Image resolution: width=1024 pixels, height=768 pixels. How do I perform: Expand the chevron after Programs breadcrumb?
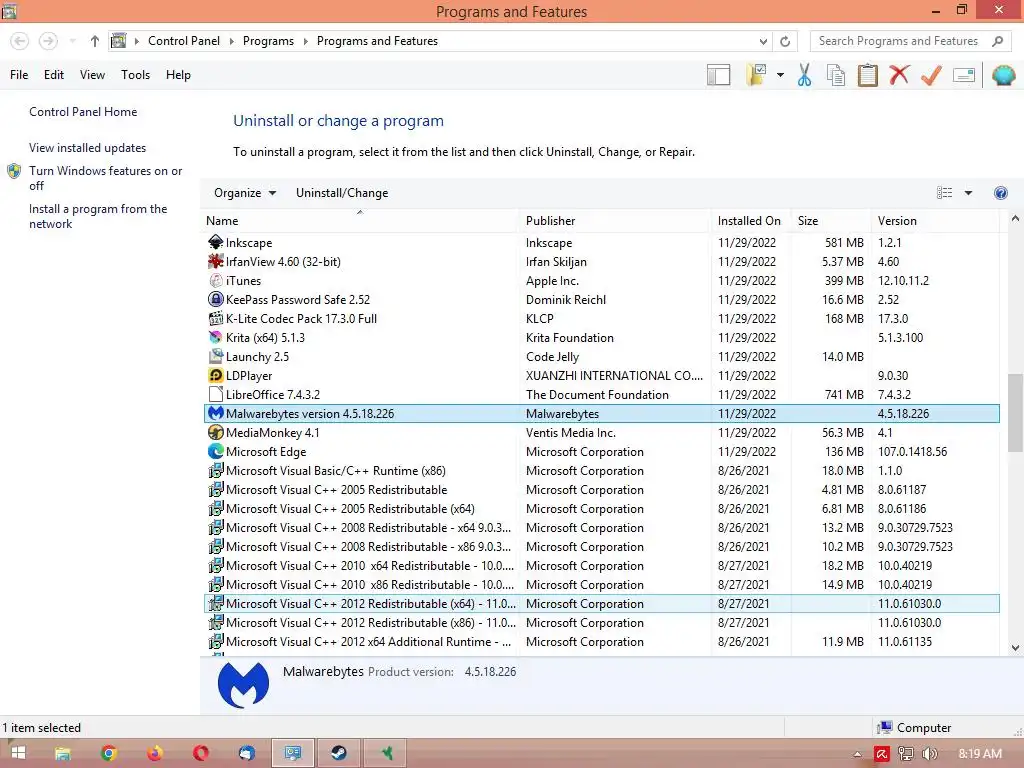point(305,41)
